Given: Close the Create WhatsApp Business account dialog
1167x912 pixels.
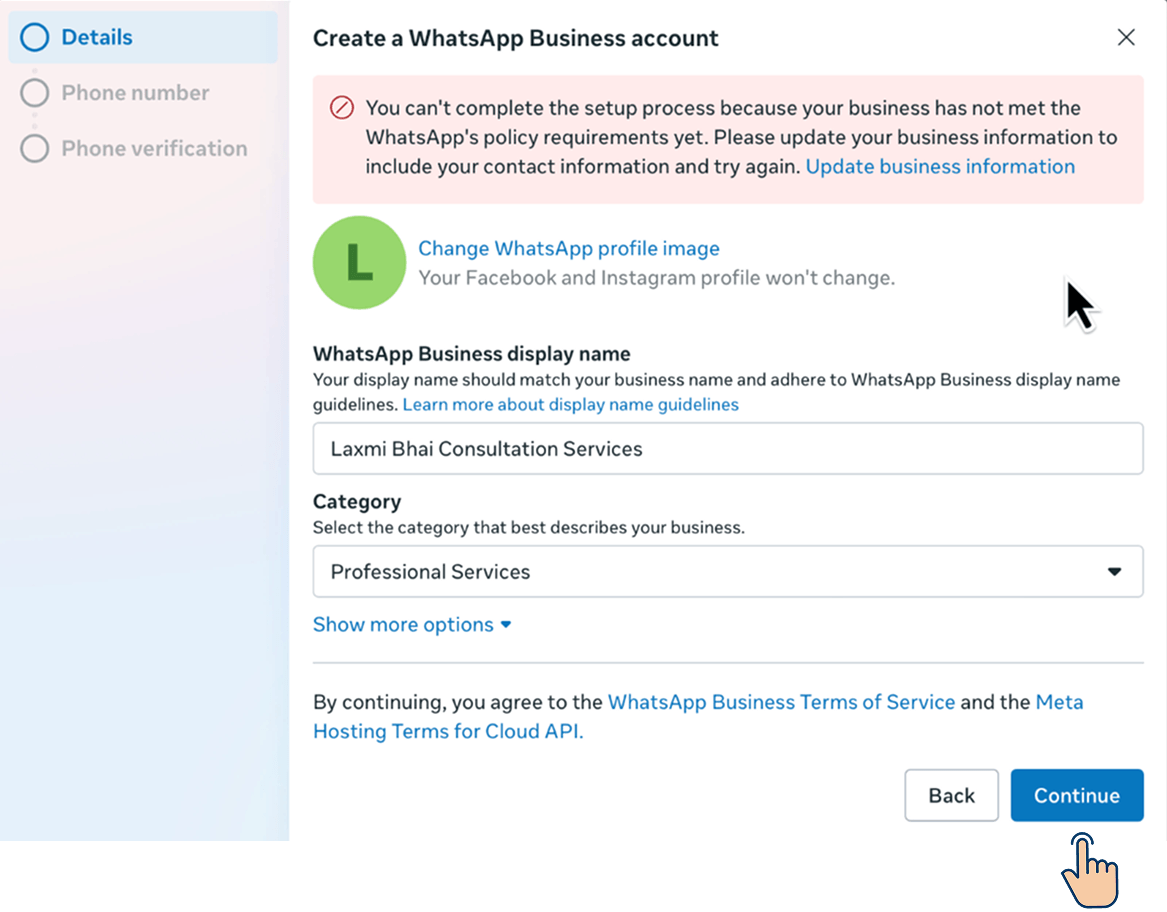Looking at the screenshot, I should coord(1125,37).
